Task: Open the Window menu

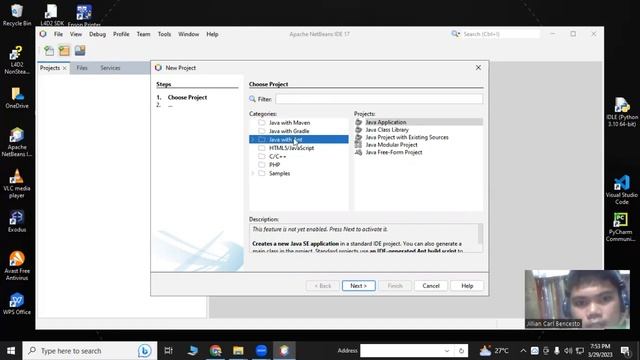Action: tap(189, 34)
